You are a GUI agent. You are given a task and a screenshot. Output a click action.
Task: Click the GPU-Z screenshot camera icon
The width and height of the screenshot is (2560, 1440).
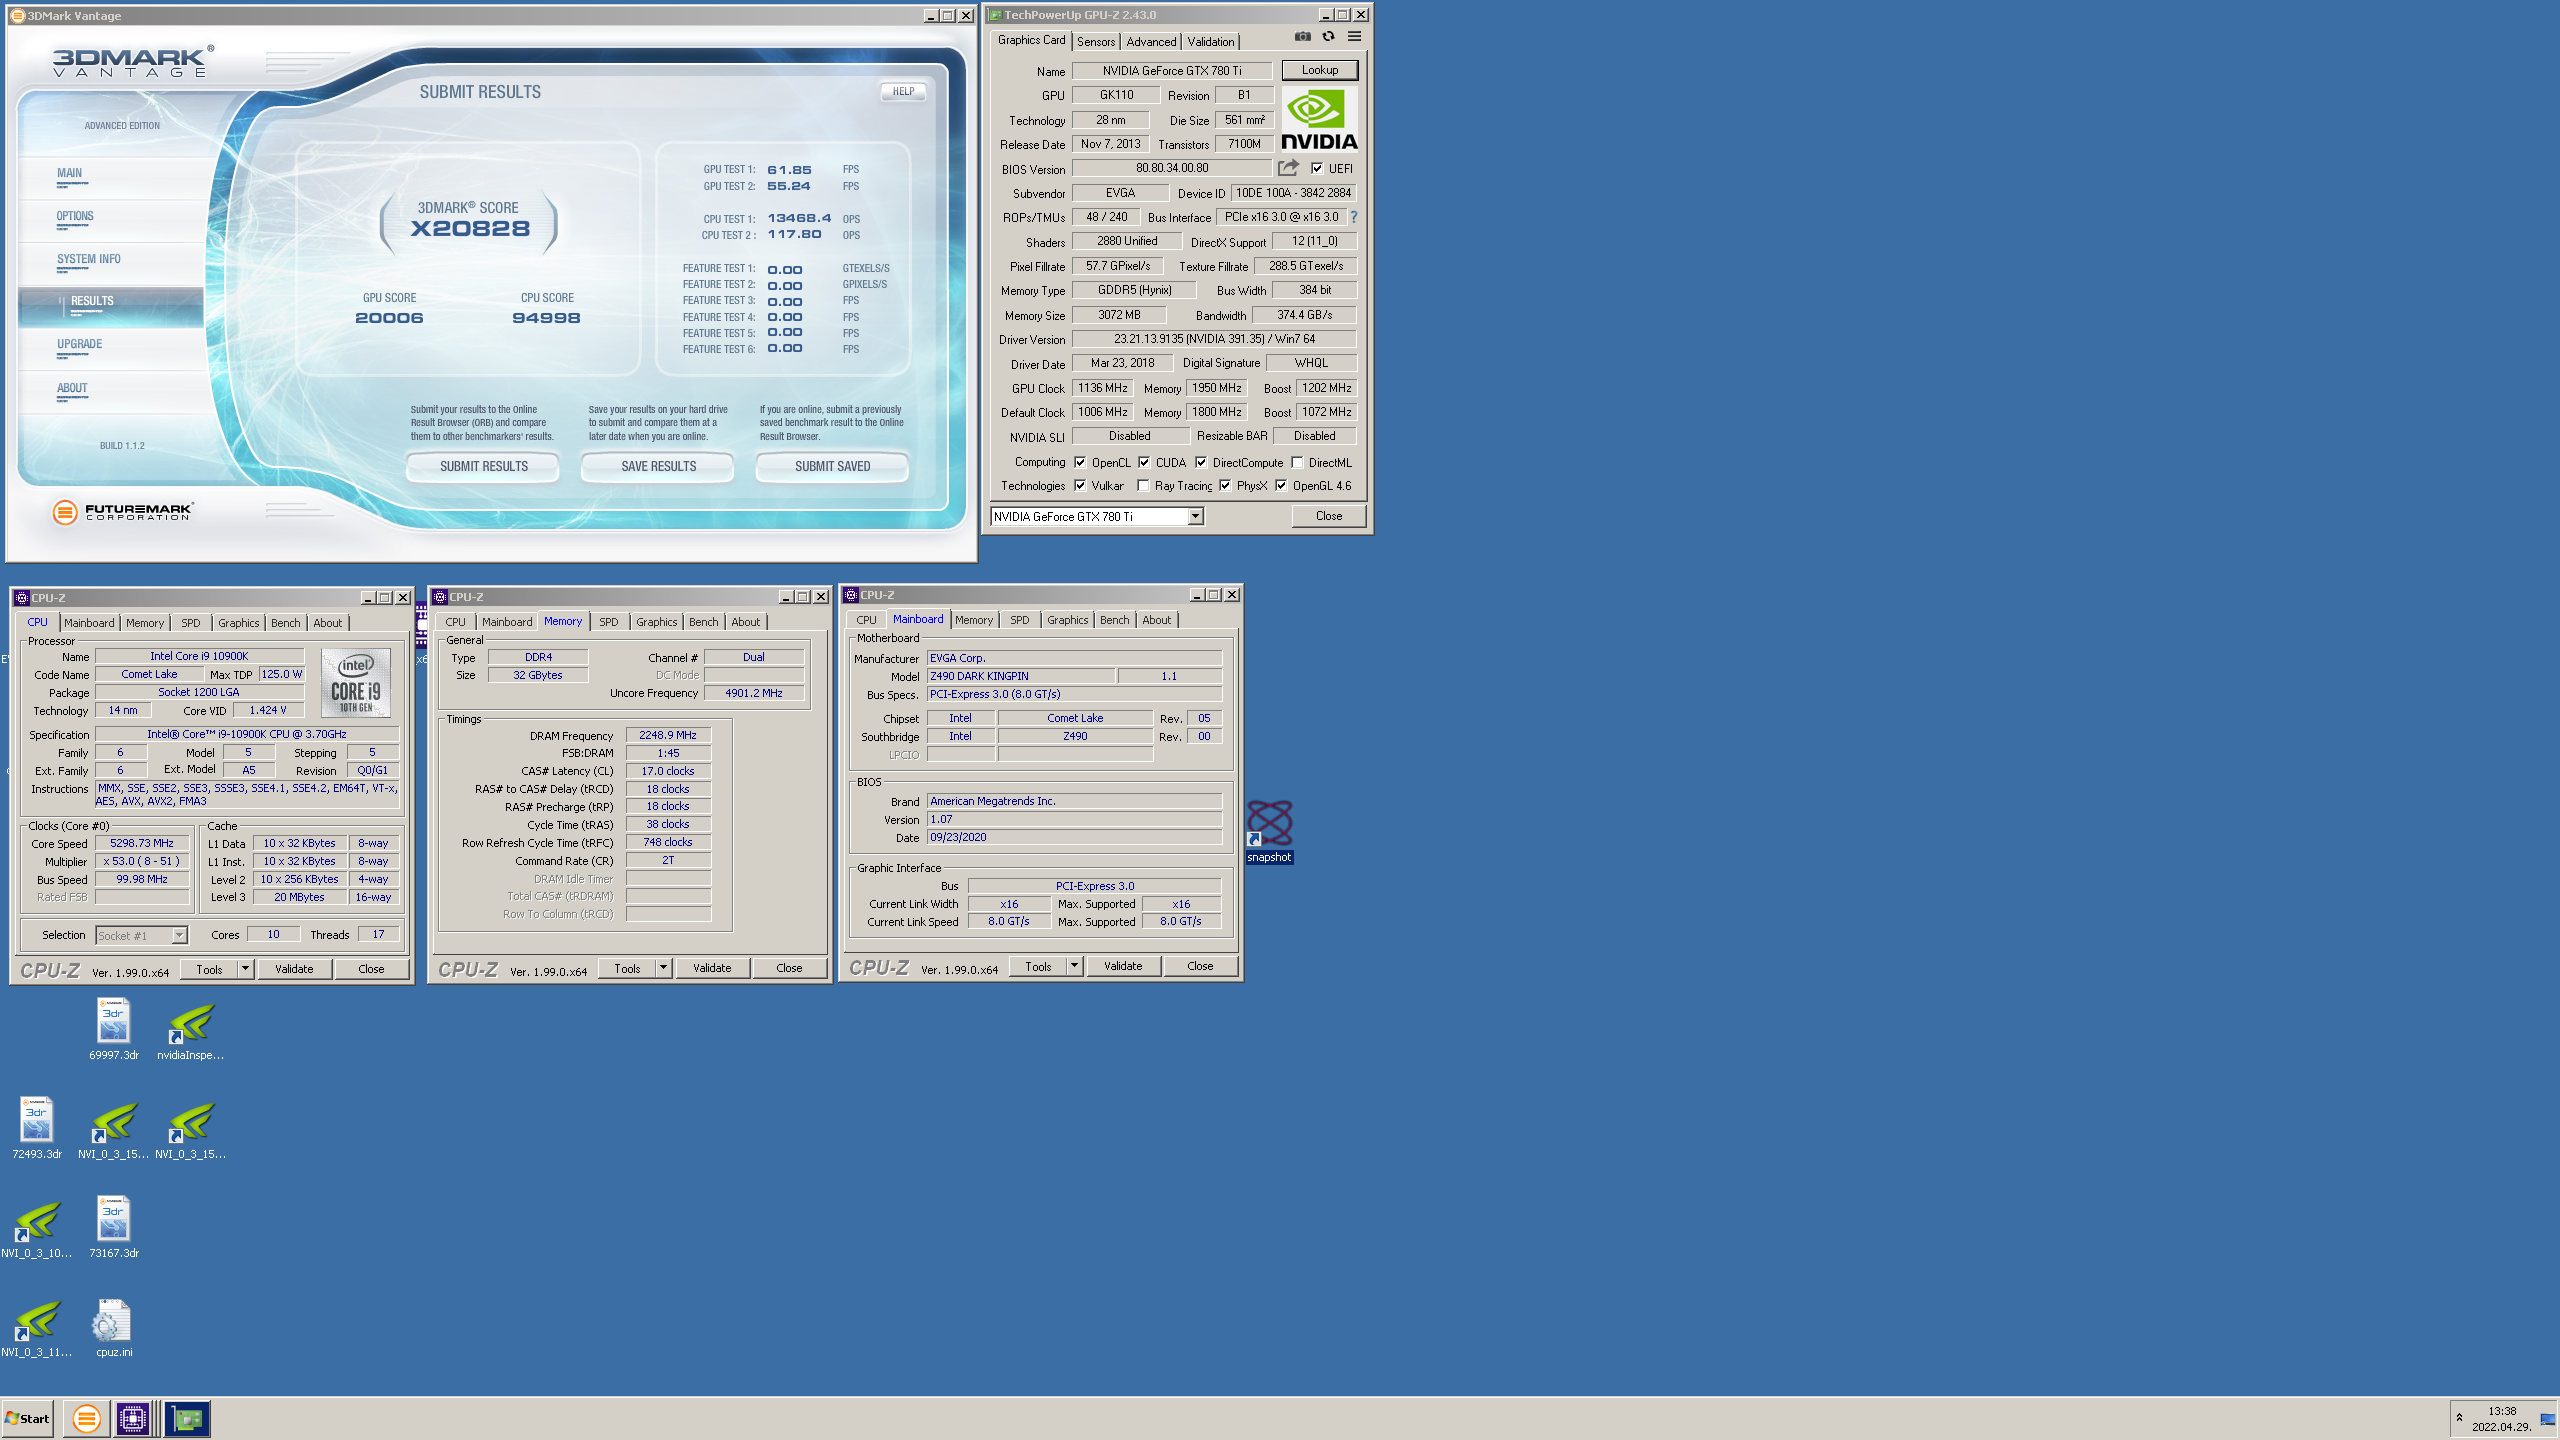[x=1302, y=36]
